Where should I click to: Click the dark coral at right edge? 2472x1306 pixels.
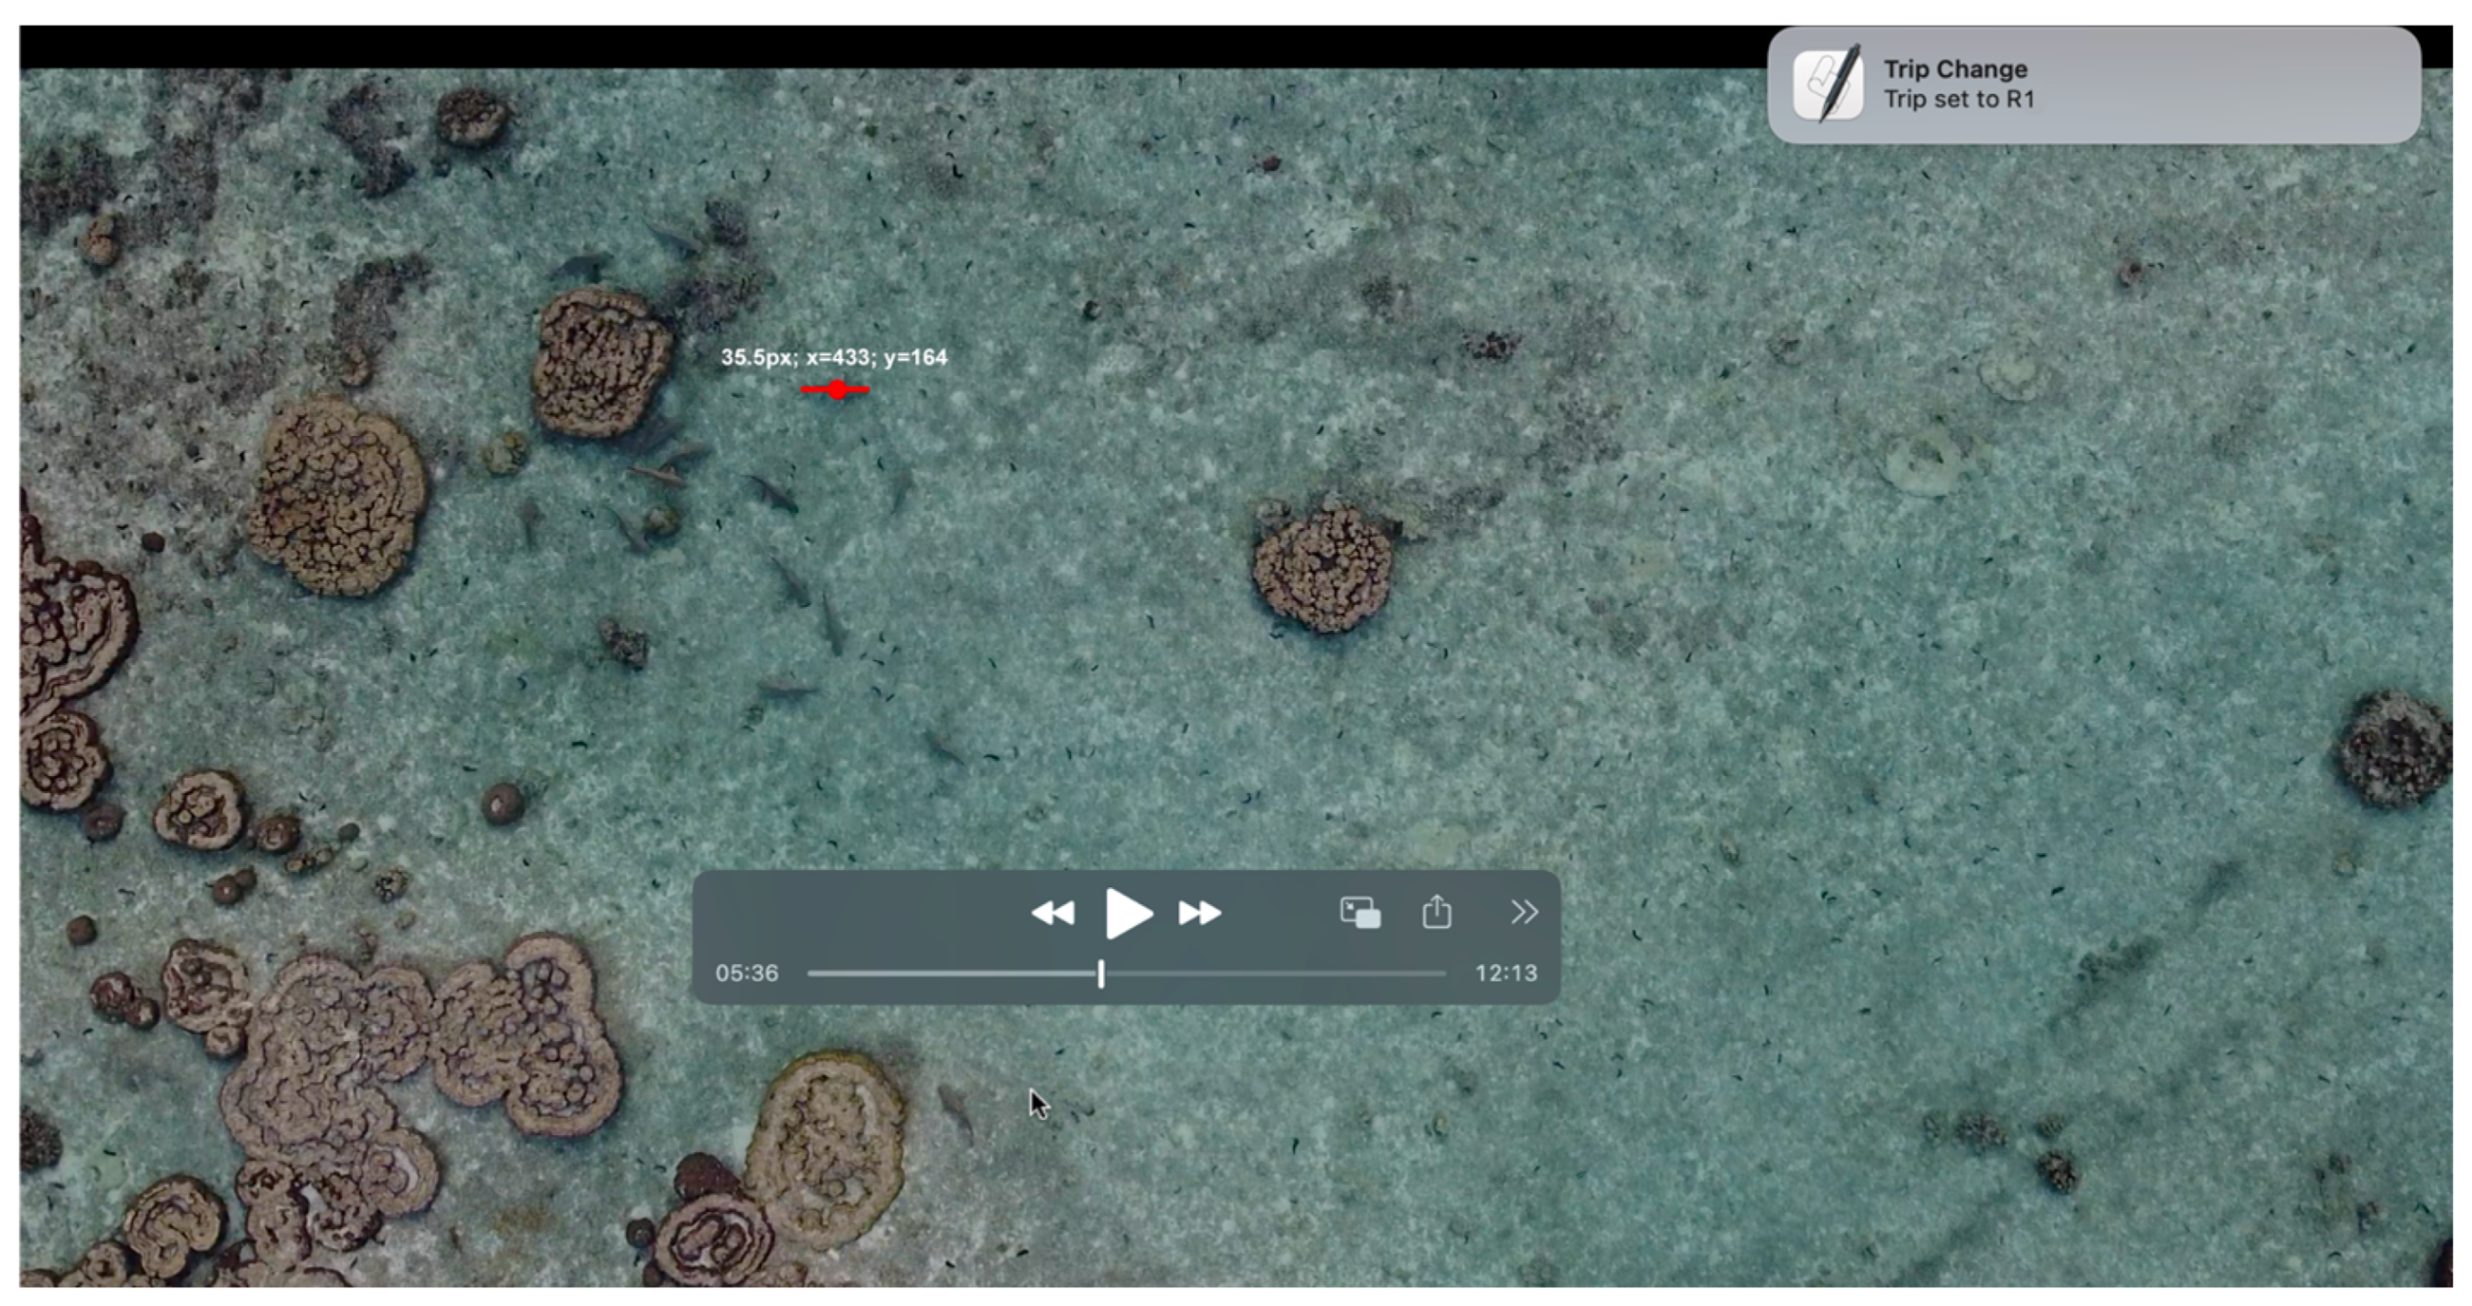(x=2395, y=748)
